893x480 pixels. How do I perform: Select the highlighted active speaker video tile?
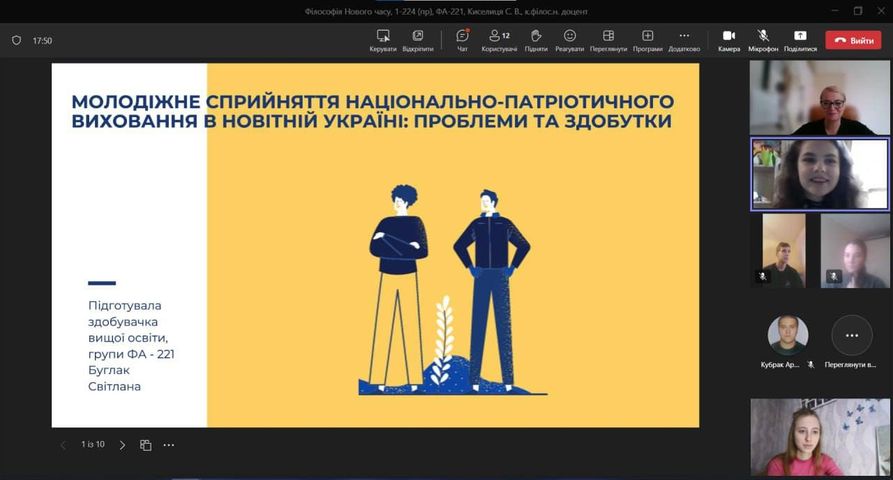(x=819, y=174)
